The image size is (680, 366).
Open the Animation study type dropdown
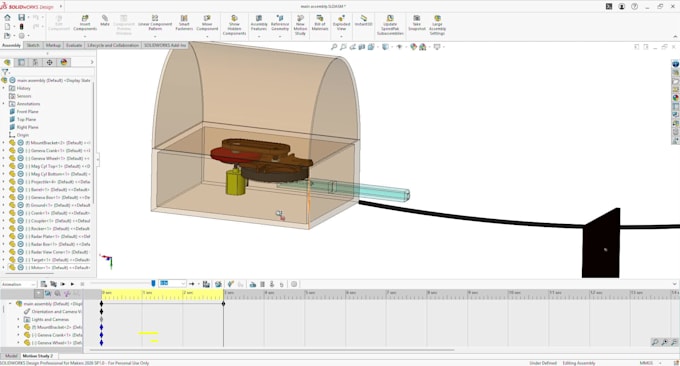[19, 284]
